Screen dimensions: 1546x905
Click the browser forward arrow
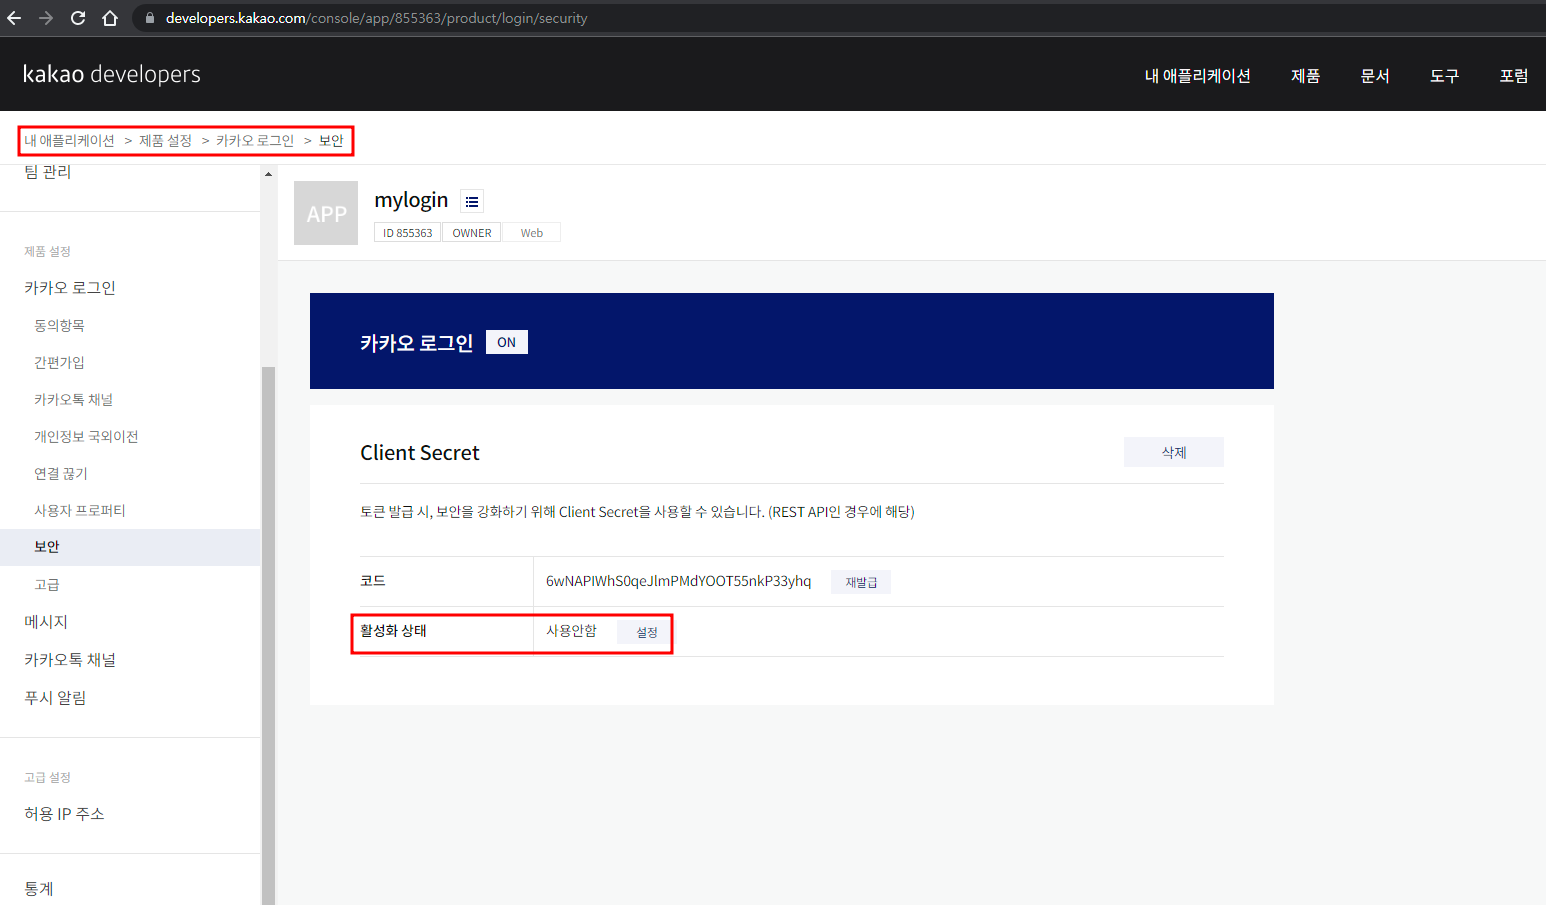tap(46, 18)
